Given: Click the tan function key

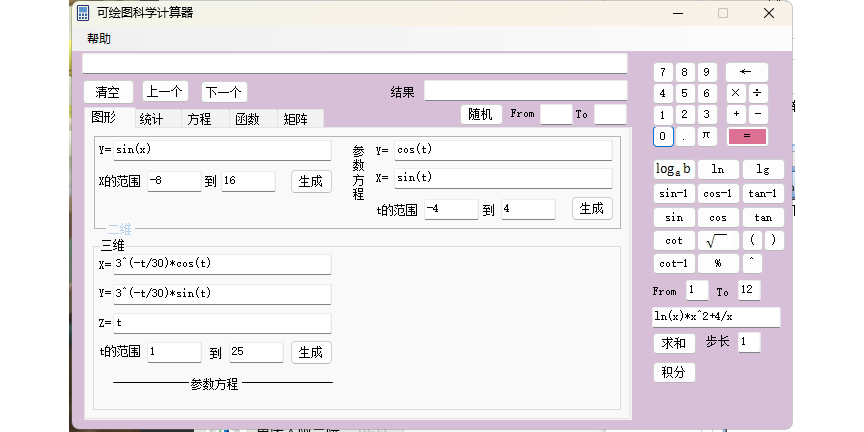Looking at the screenshot, I should [763, 218].
